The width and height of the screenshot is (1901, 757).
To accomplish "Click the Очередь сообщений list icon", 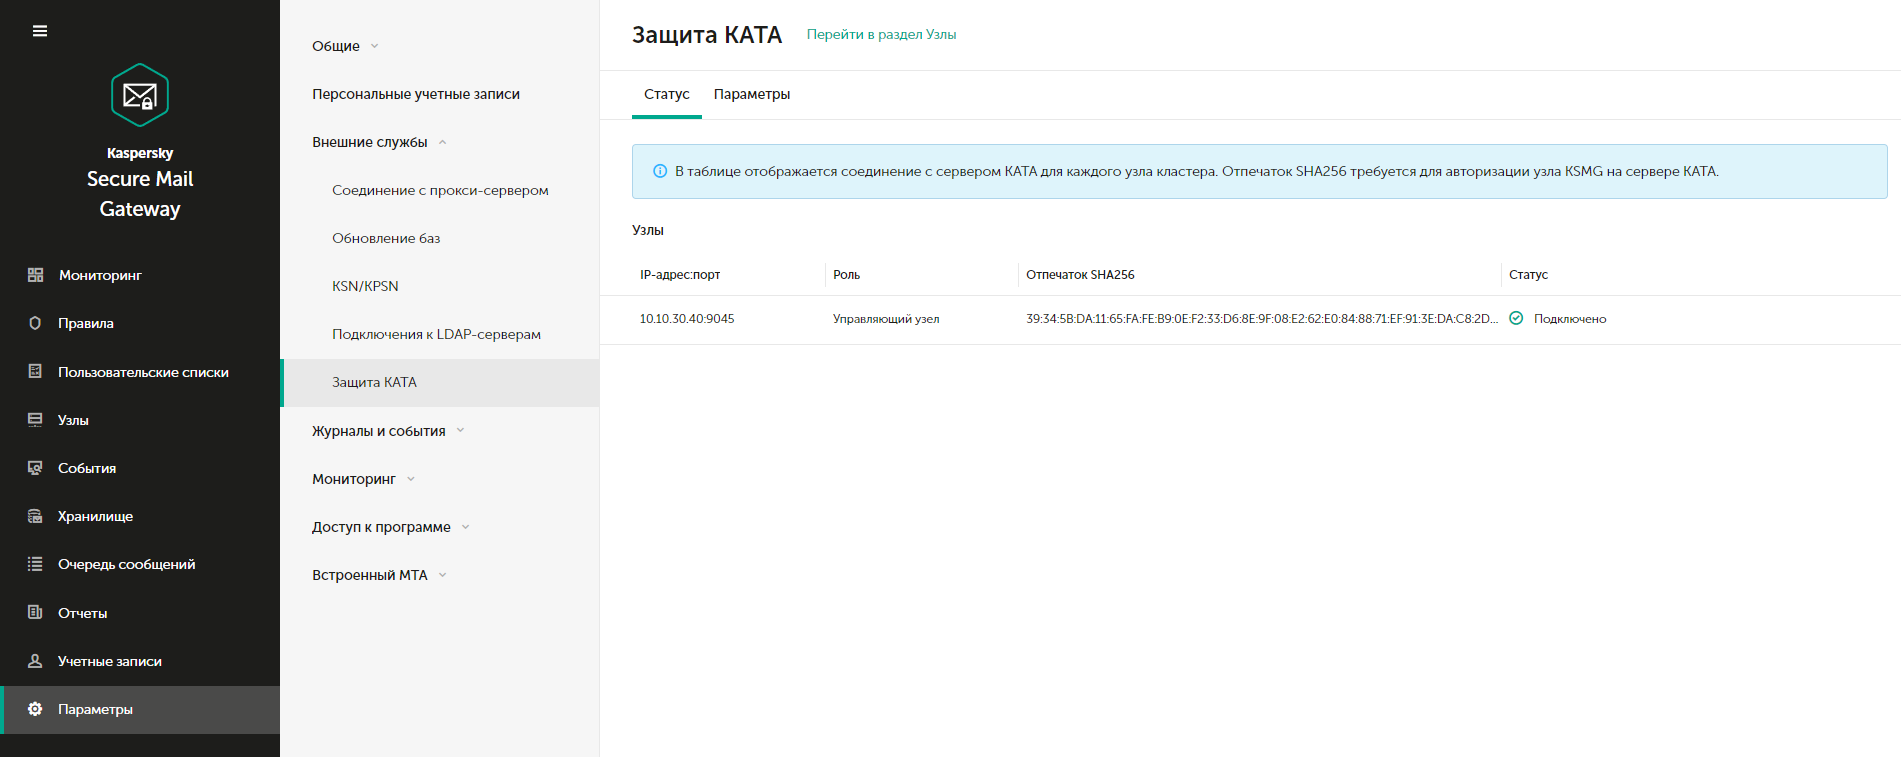I will pos(35,564).
